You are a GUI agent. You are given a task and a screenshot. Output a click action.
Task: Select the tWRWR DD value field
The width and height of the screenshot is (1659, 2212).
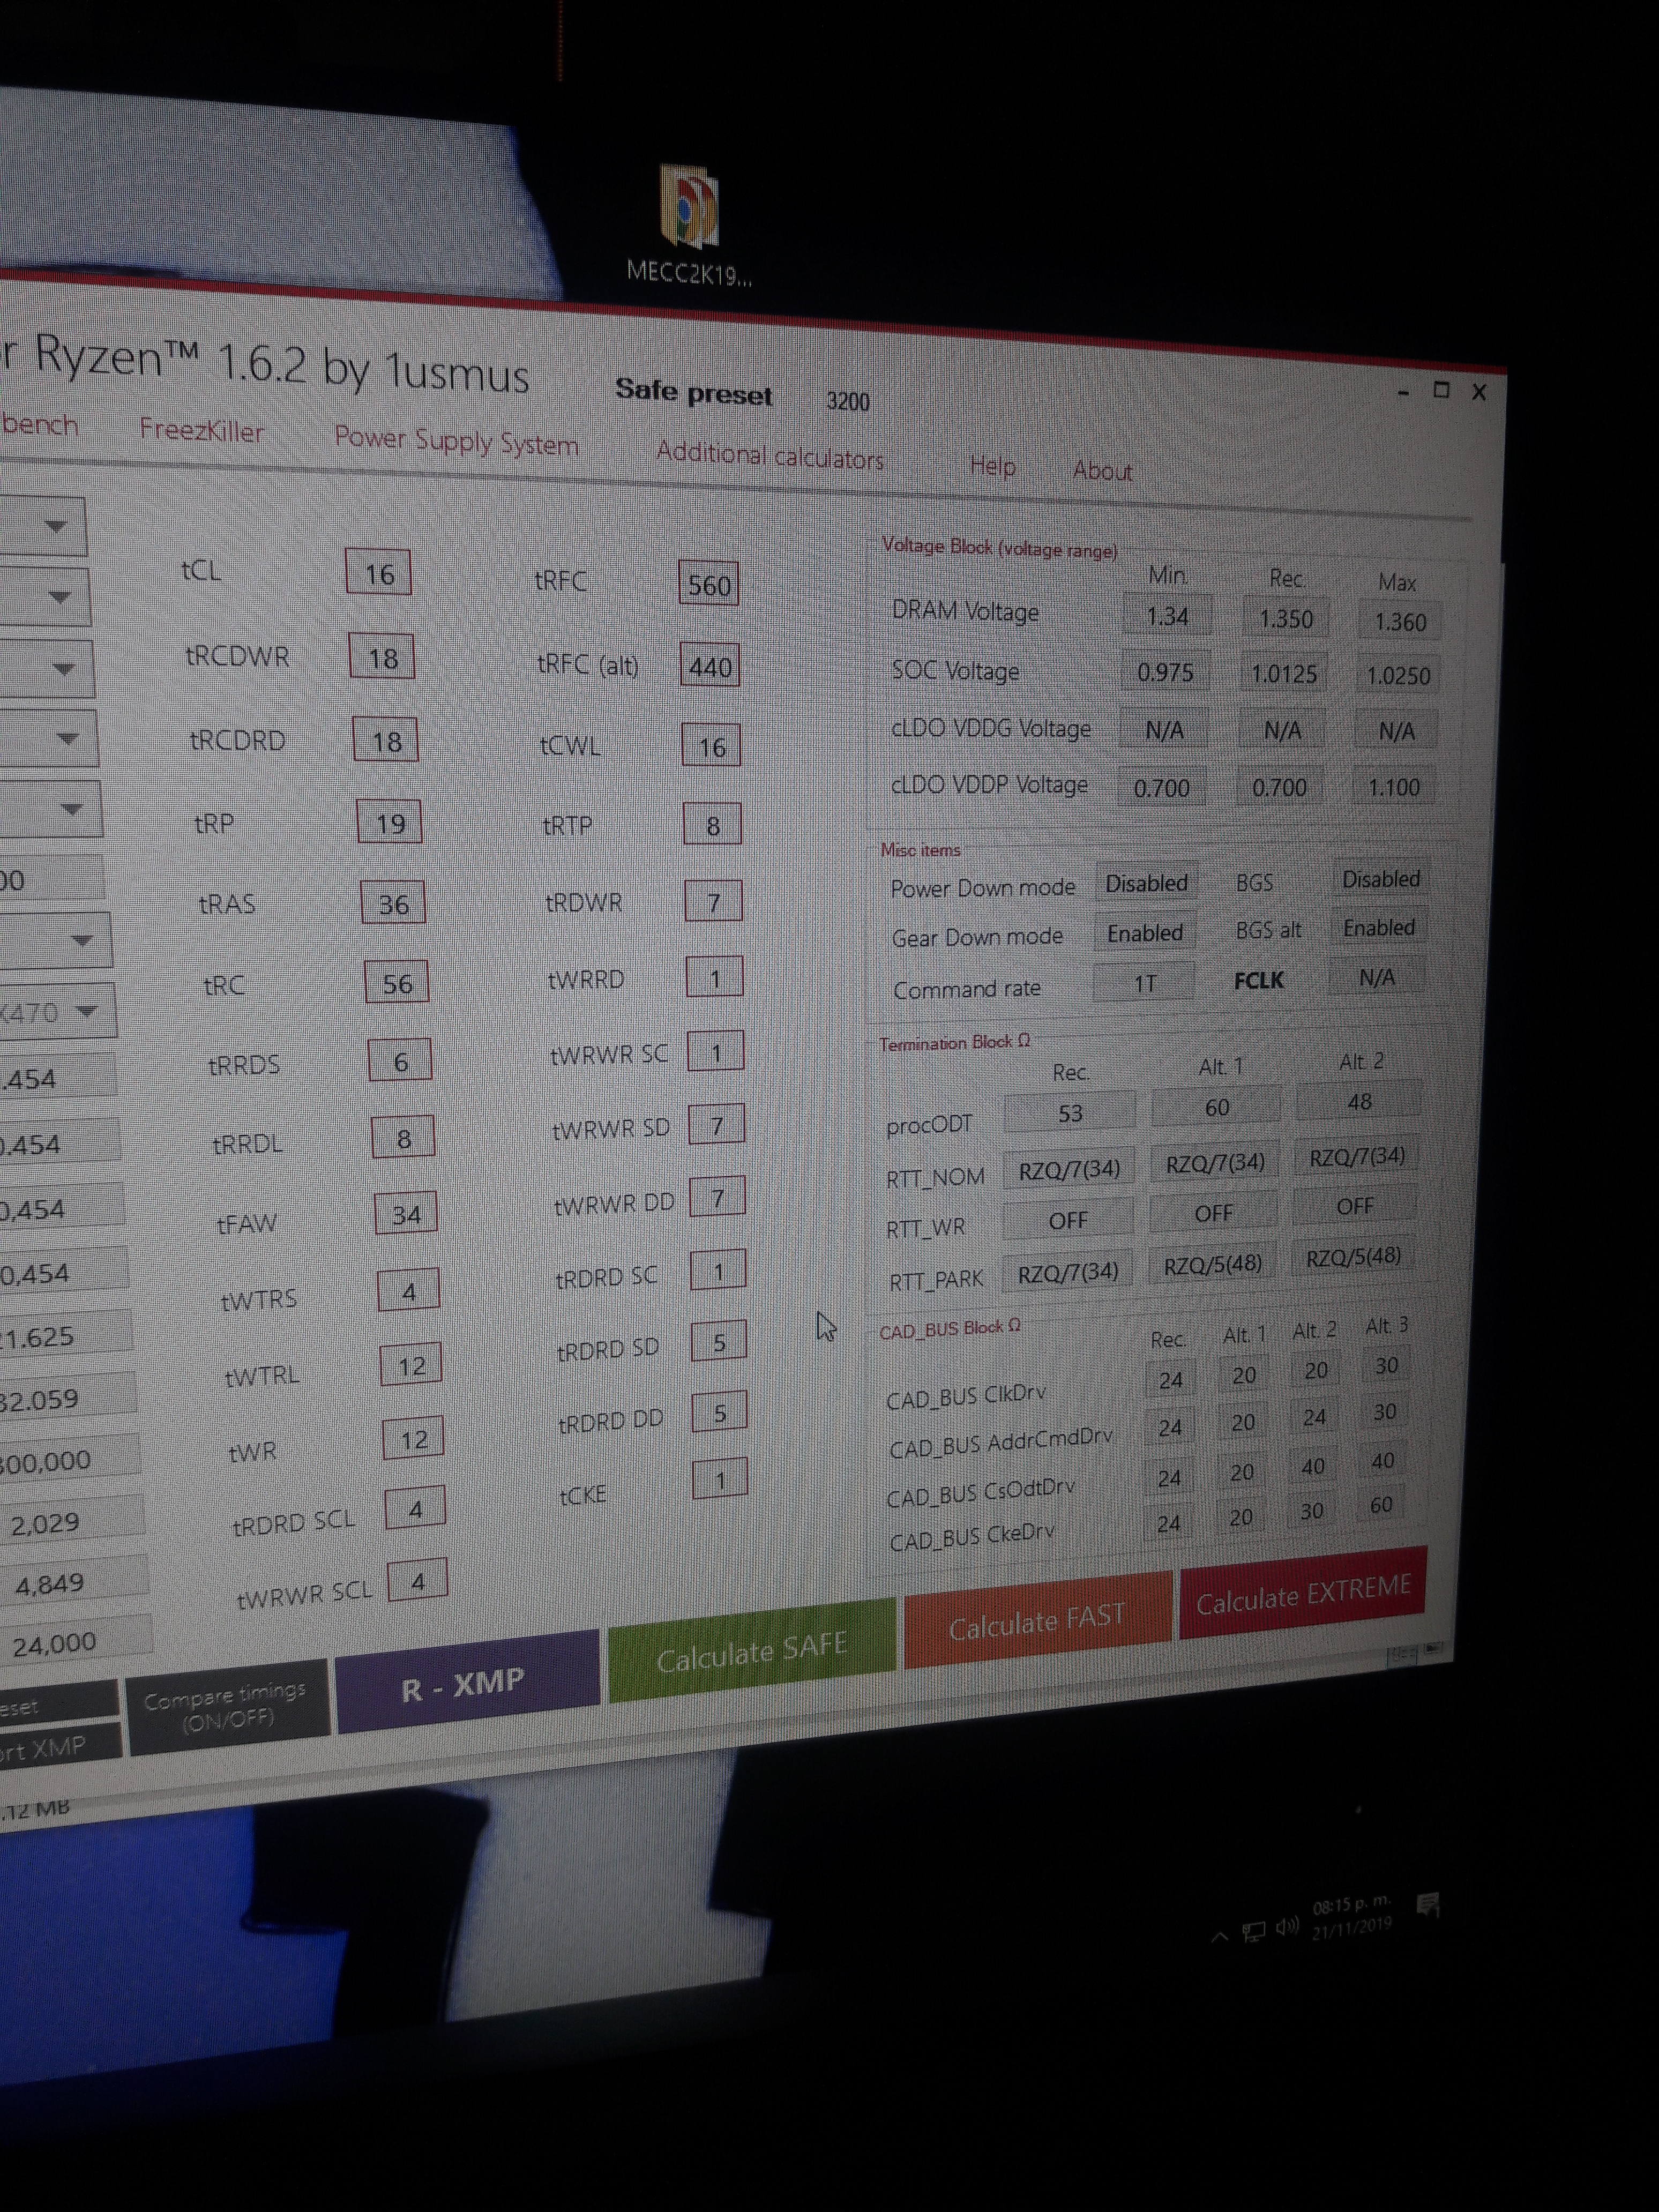(718, 1198)
